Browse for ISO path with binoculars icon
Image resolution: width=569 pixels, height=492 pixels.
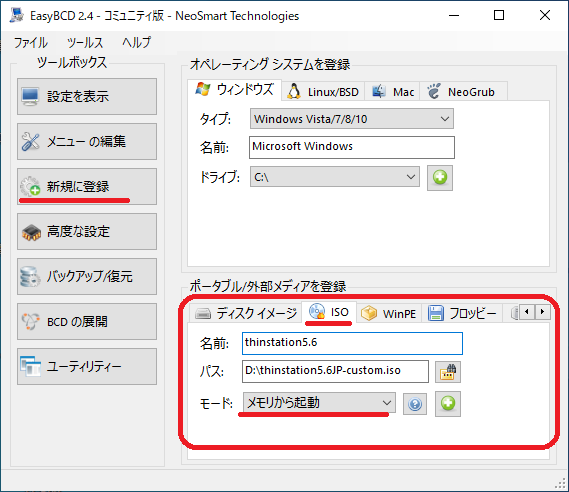tap(448, 372)
